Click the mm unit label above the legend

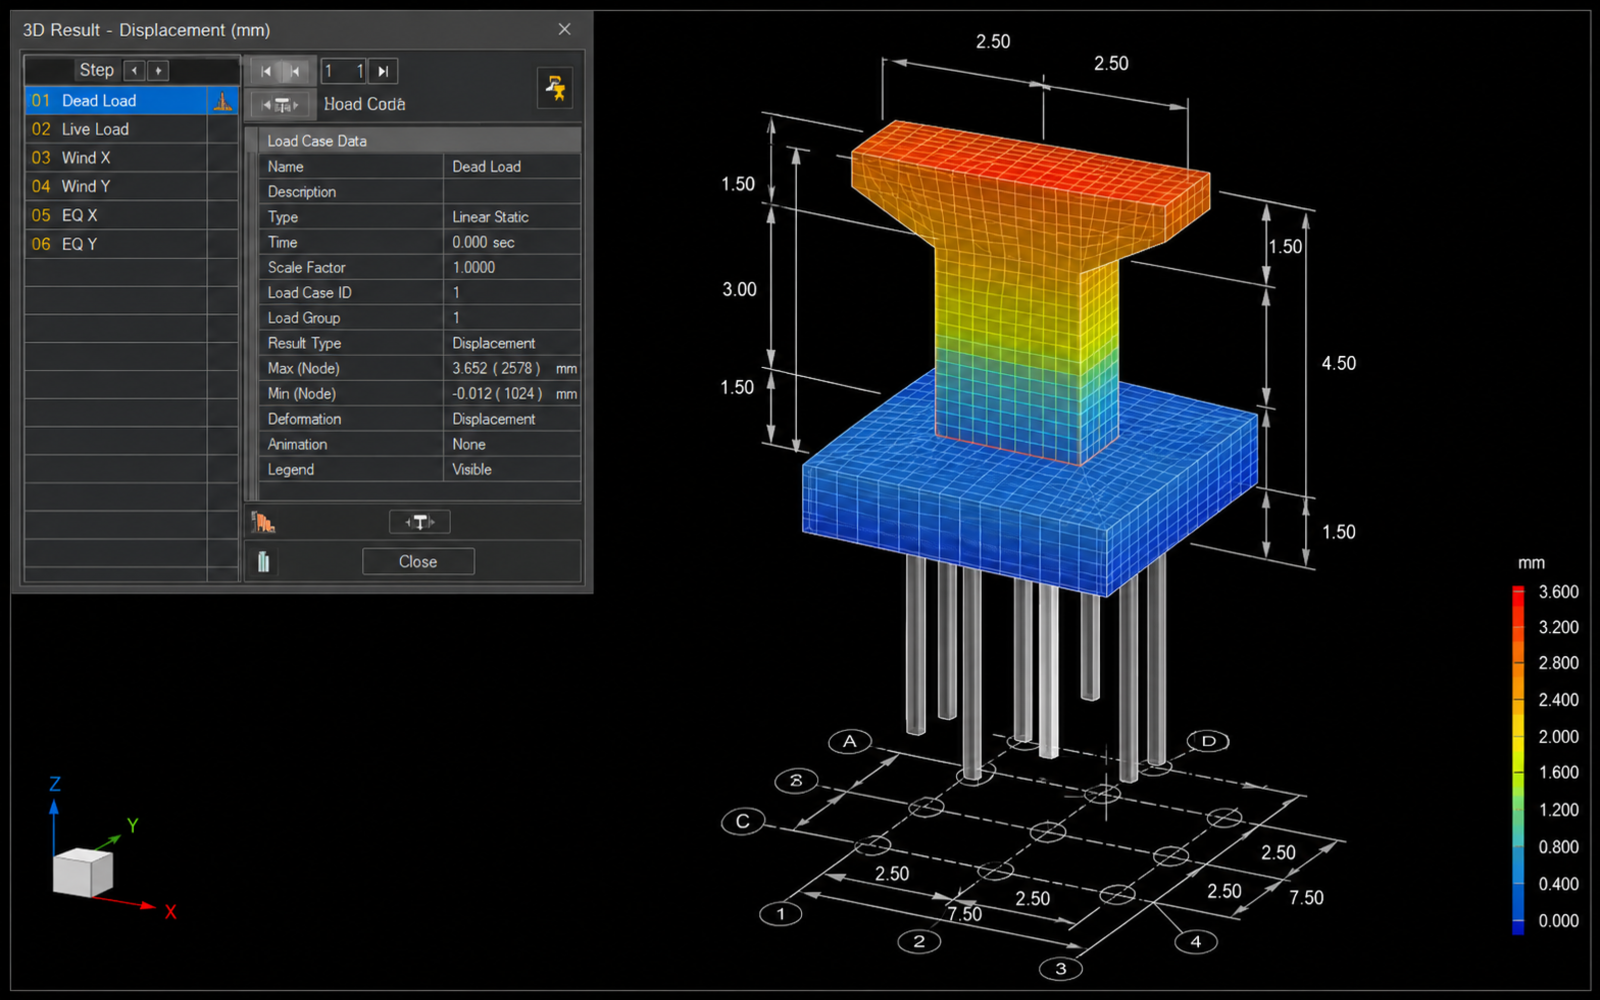coord(1531,563)
